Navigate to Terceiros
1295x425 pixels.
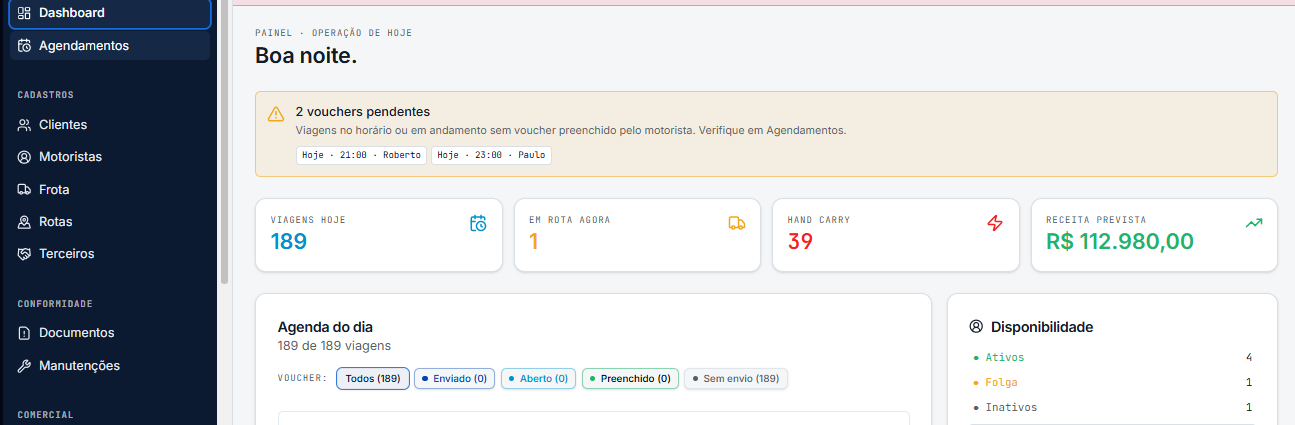tap(110, 253)
